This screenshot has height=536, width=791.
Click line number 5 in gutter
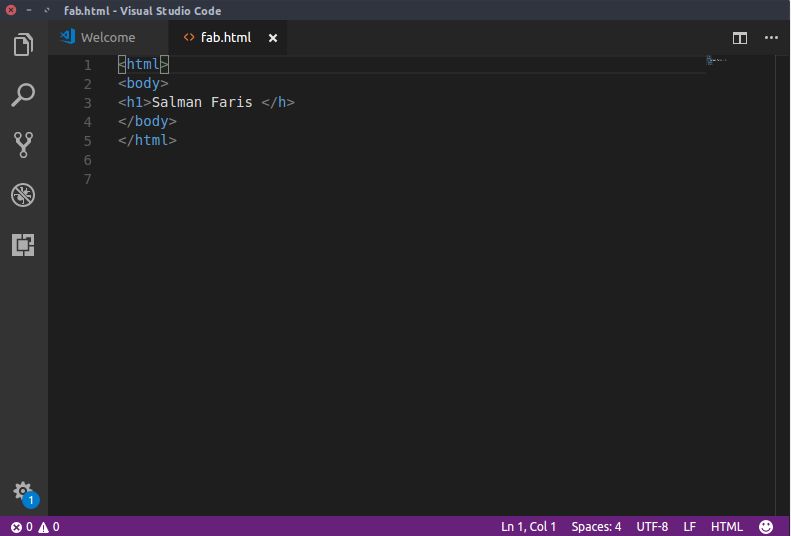coord(88,141)
